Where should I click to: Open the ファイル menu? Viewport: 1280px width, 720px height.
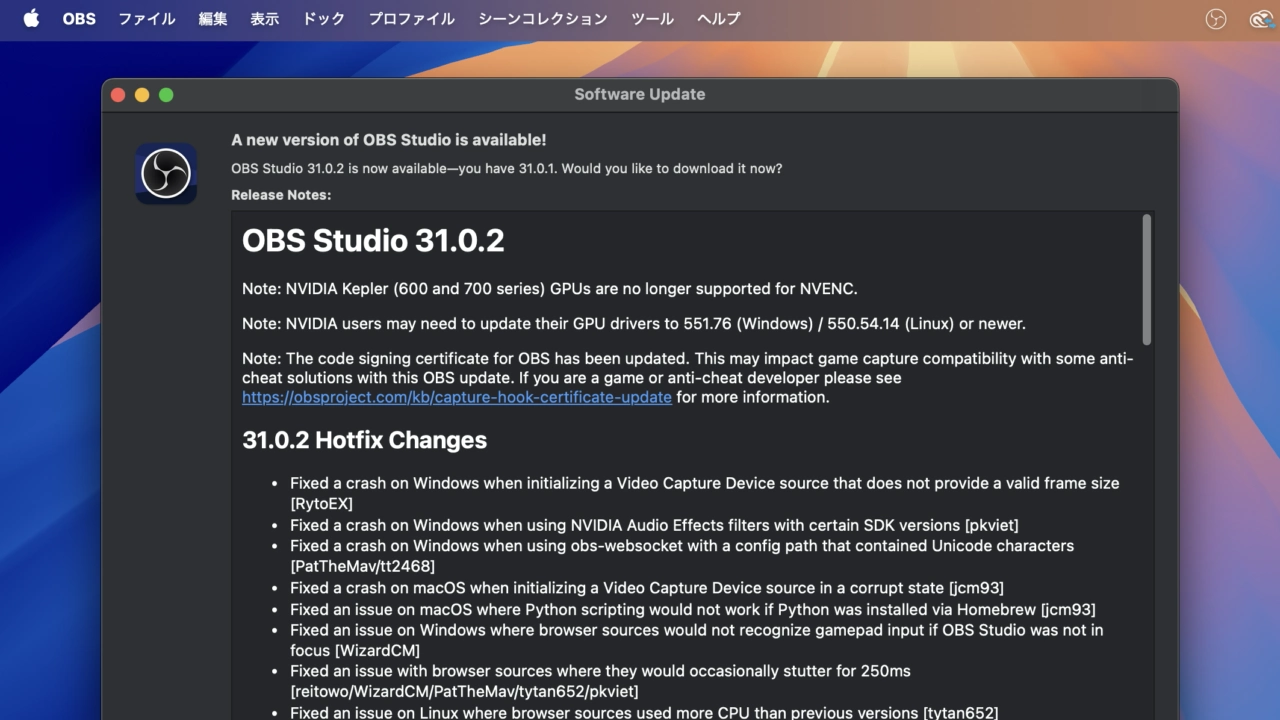coord(147,19)
